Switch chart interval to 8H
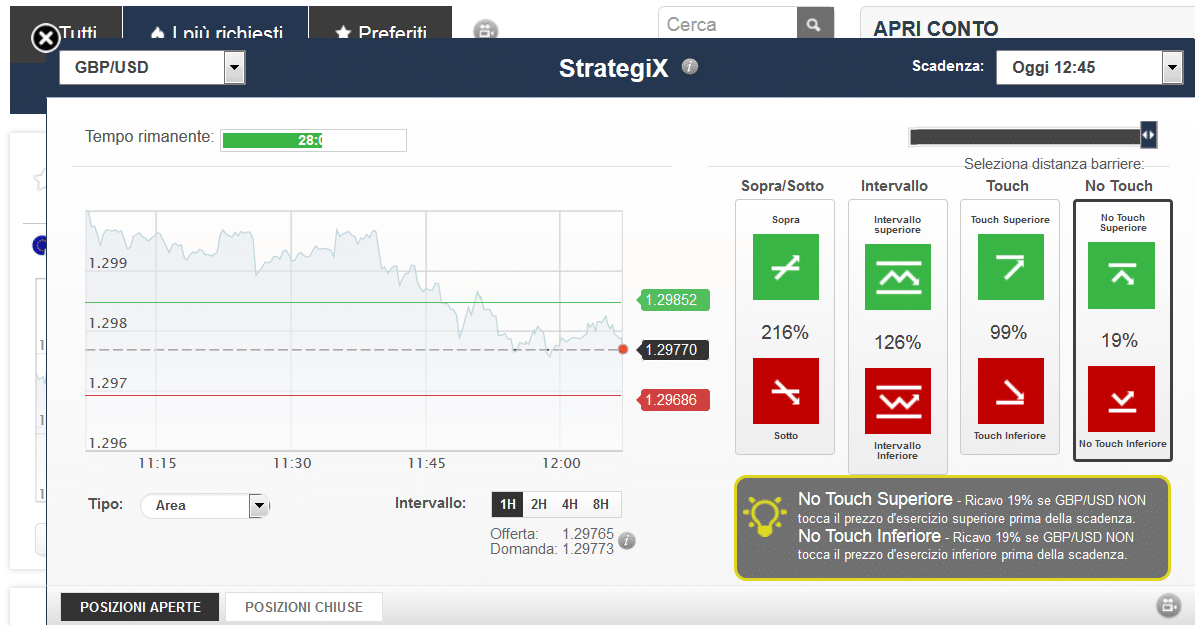Viewport: 1195px width, 625px height. tap(601, 504)
